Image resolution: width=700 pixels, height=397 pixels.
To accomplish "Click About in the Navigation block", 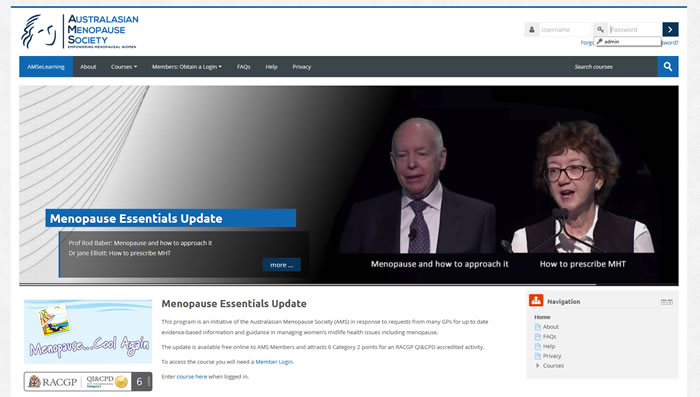I will 550,327.
